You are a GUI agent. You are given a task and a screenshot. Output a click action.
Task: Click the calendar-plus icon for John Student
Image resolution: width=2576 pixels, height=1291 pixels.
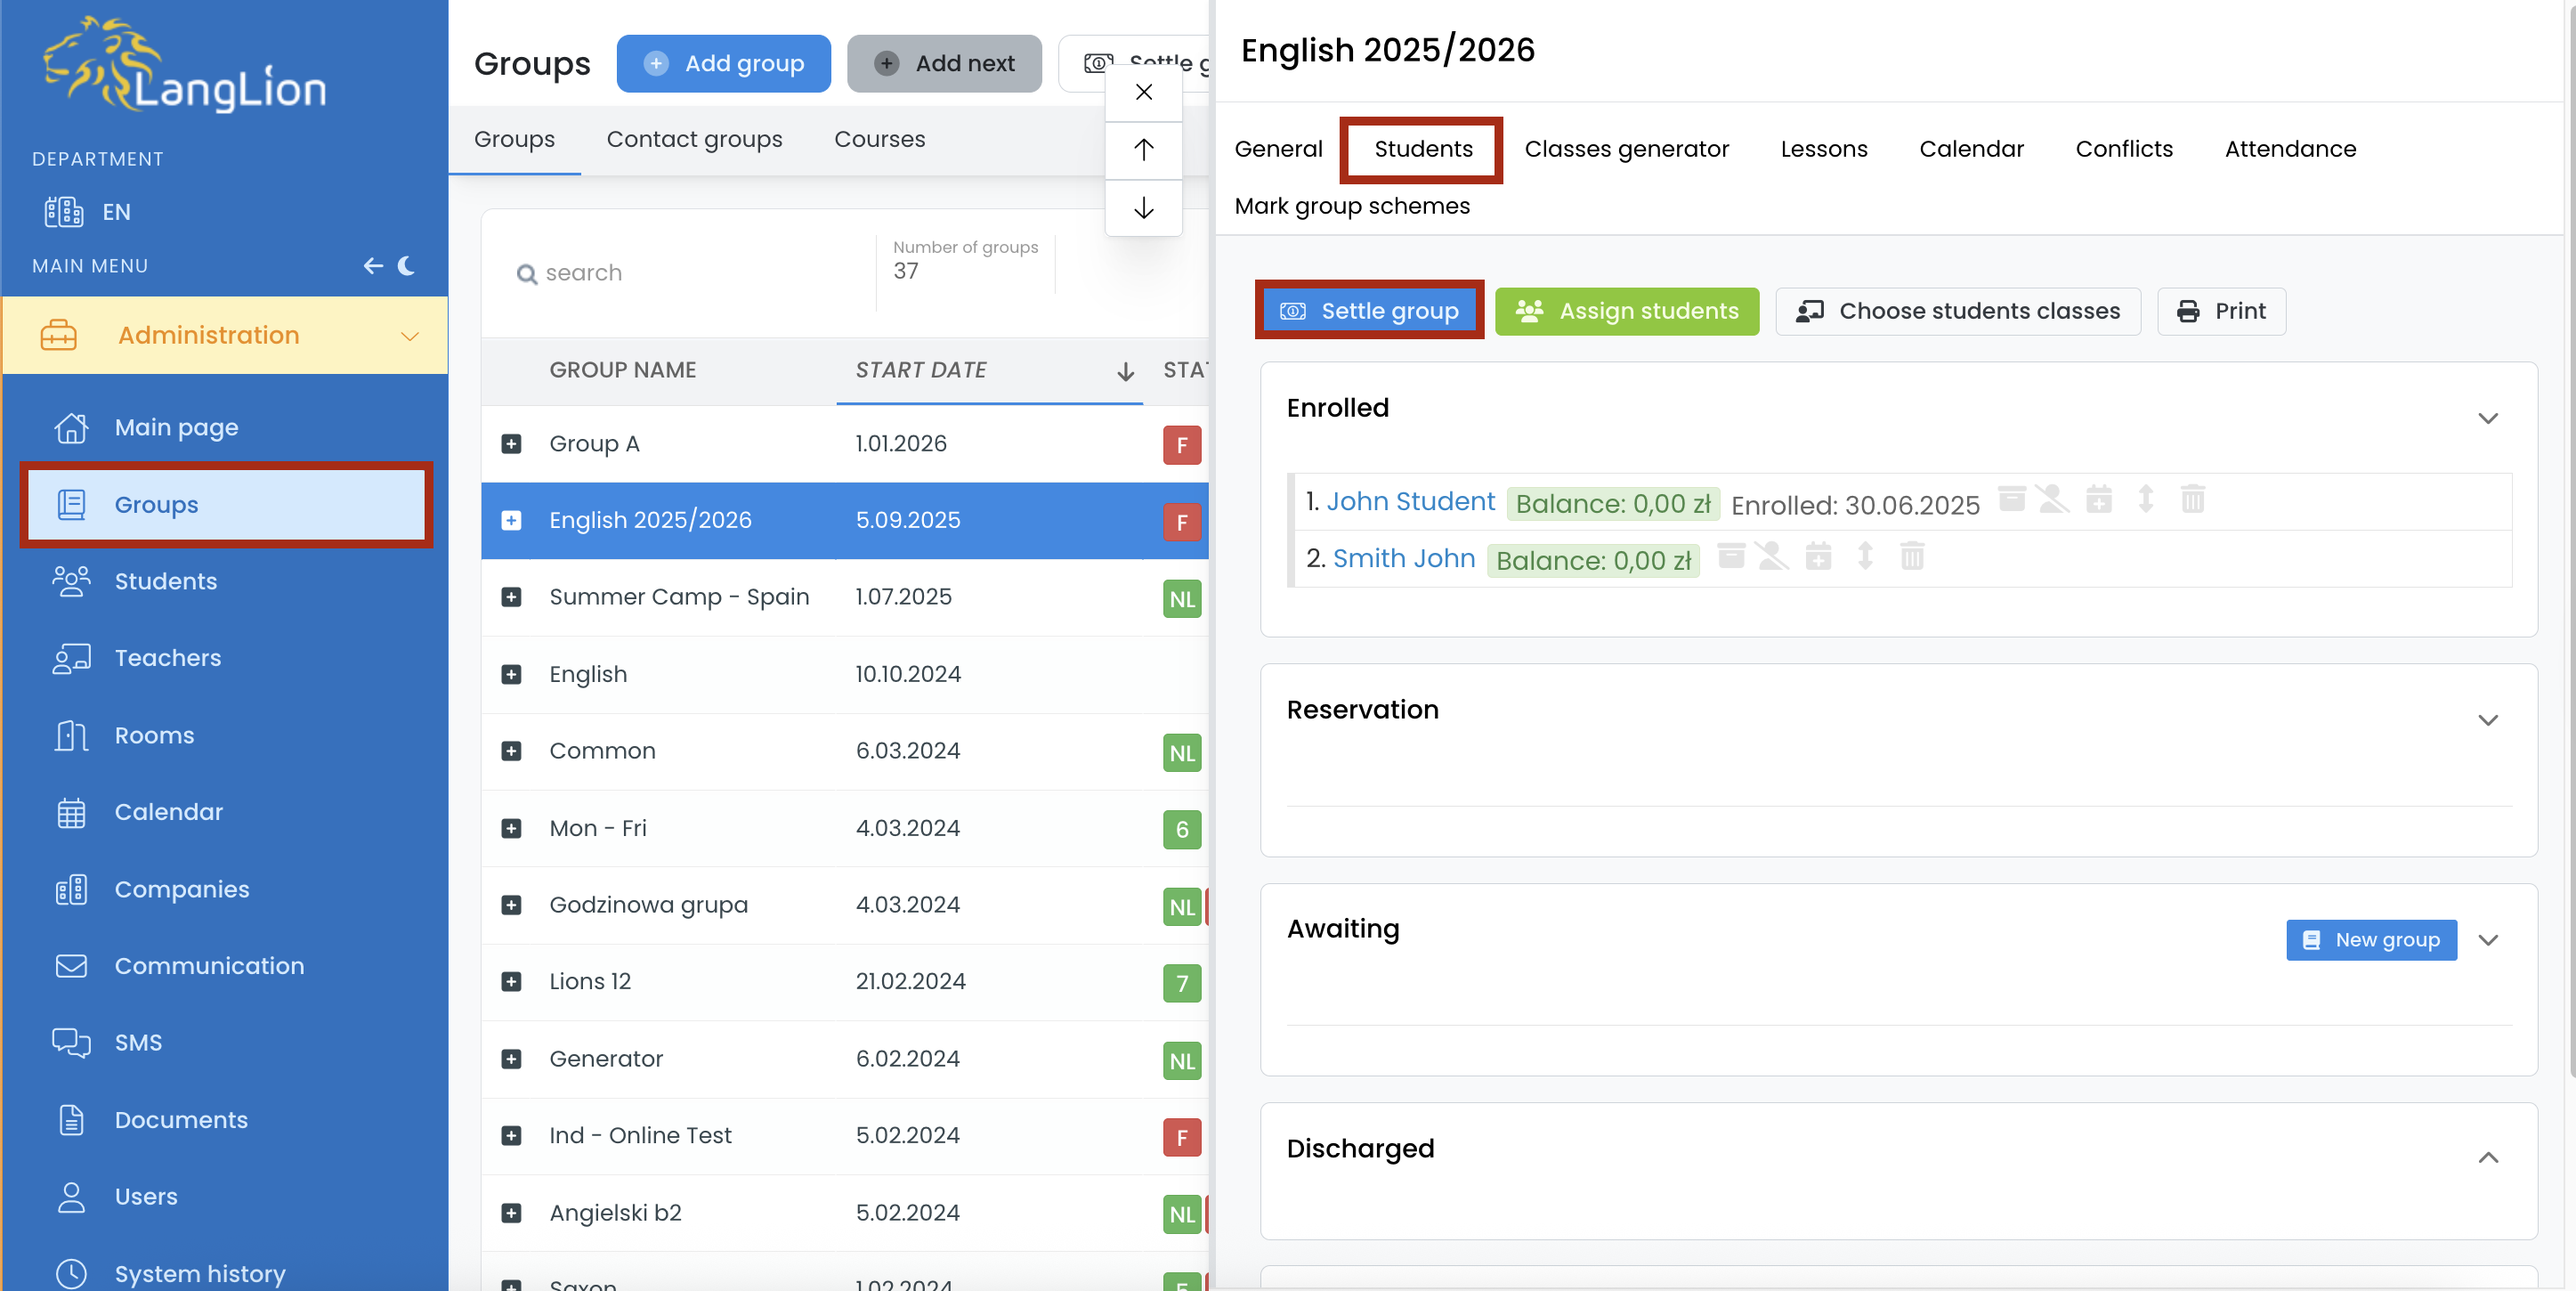pos(2099,499)
